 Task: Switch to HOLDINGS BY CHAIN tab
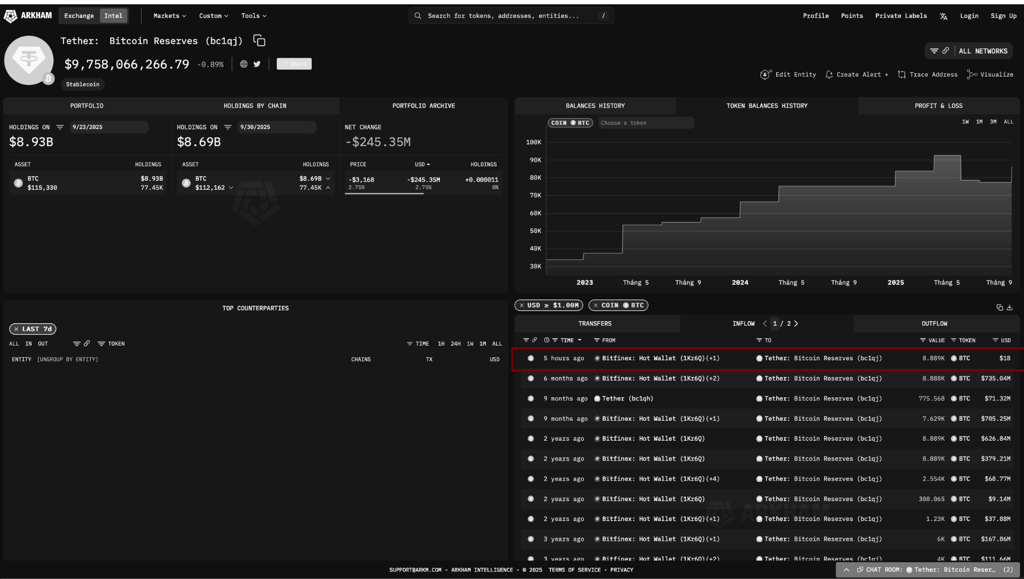coord(255,106)
